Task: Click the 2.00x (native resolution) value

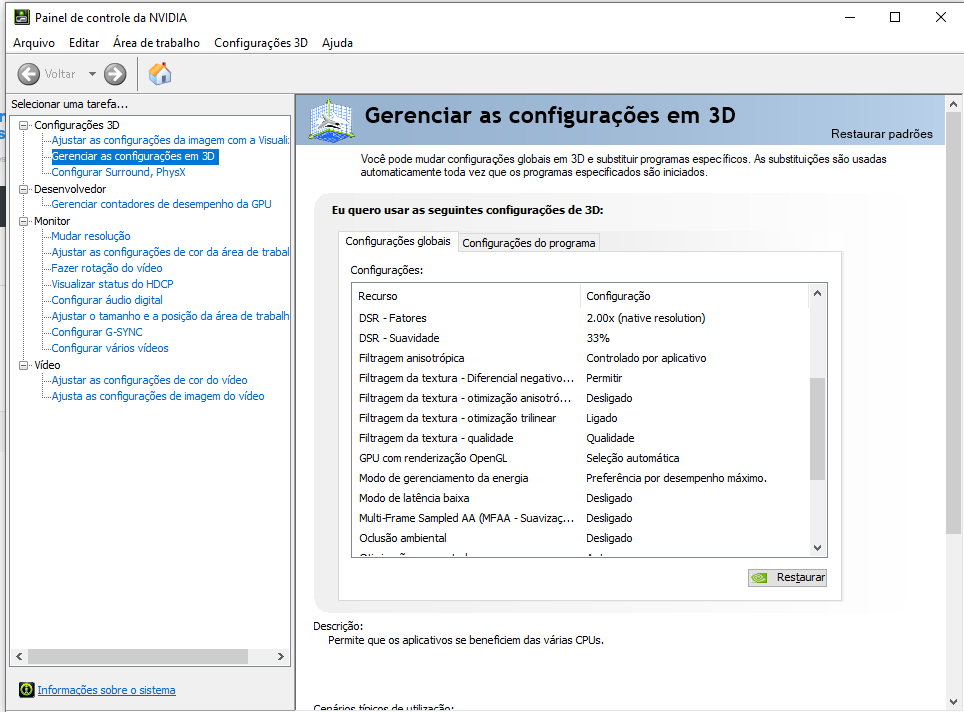Action: [646, 318]
